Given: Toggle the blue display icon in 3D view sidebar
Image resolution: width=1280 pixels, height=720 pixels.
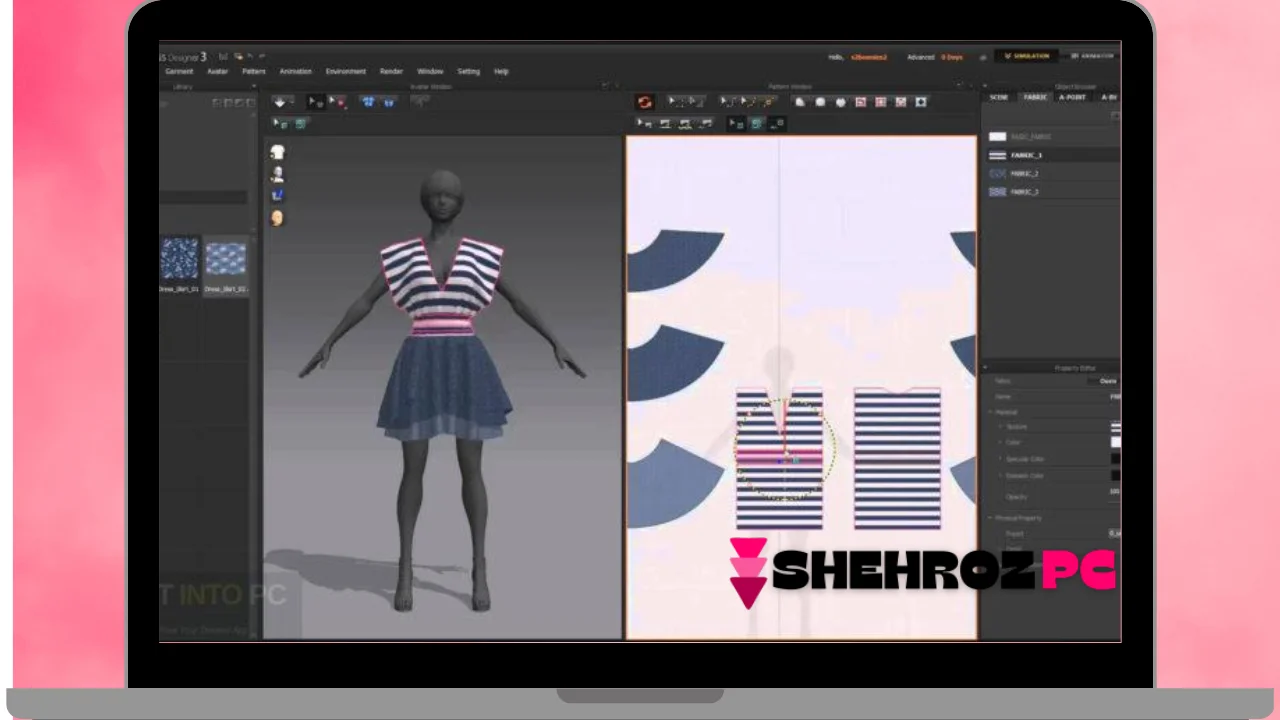Looking at the screenshot, I should (x=277, y=195).
